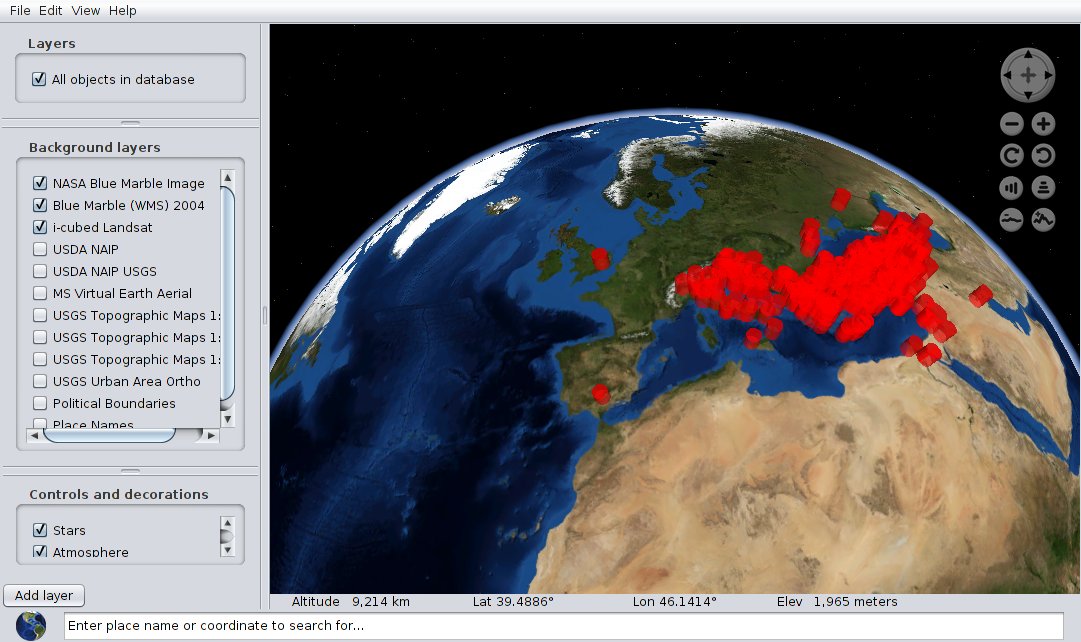The image size is (1081, 642).
Task: Rotate the globe heading clockwise
Action: (x=1011, y=155)
